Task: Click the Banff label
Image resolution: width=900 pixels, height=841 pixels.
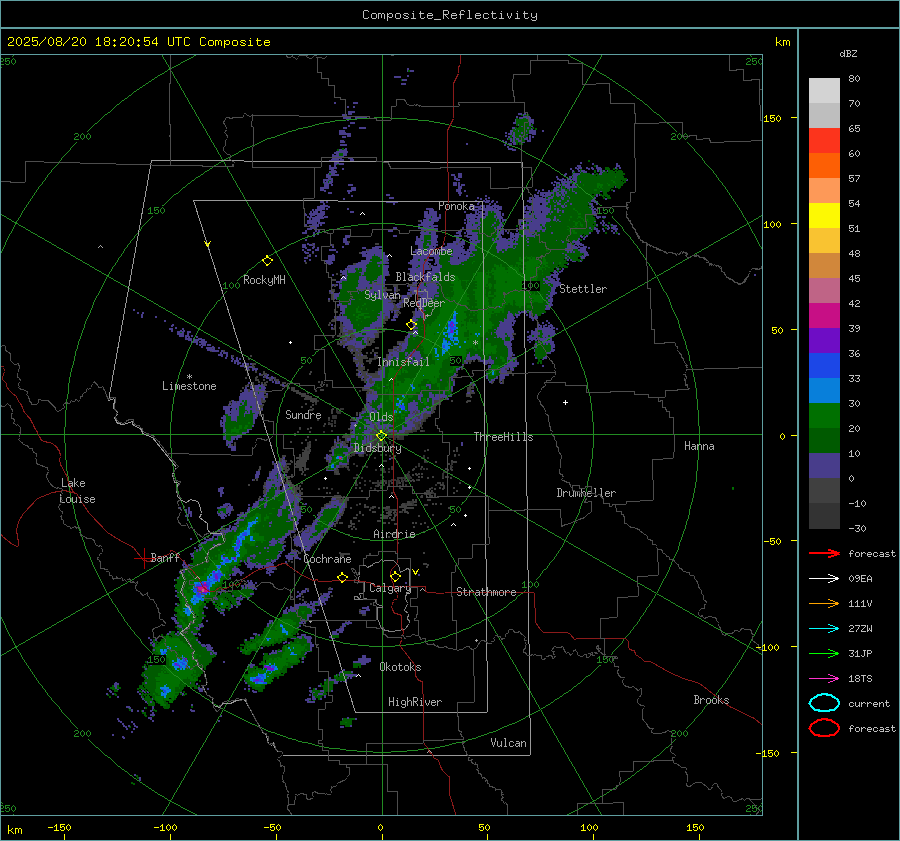Action: 165,557
